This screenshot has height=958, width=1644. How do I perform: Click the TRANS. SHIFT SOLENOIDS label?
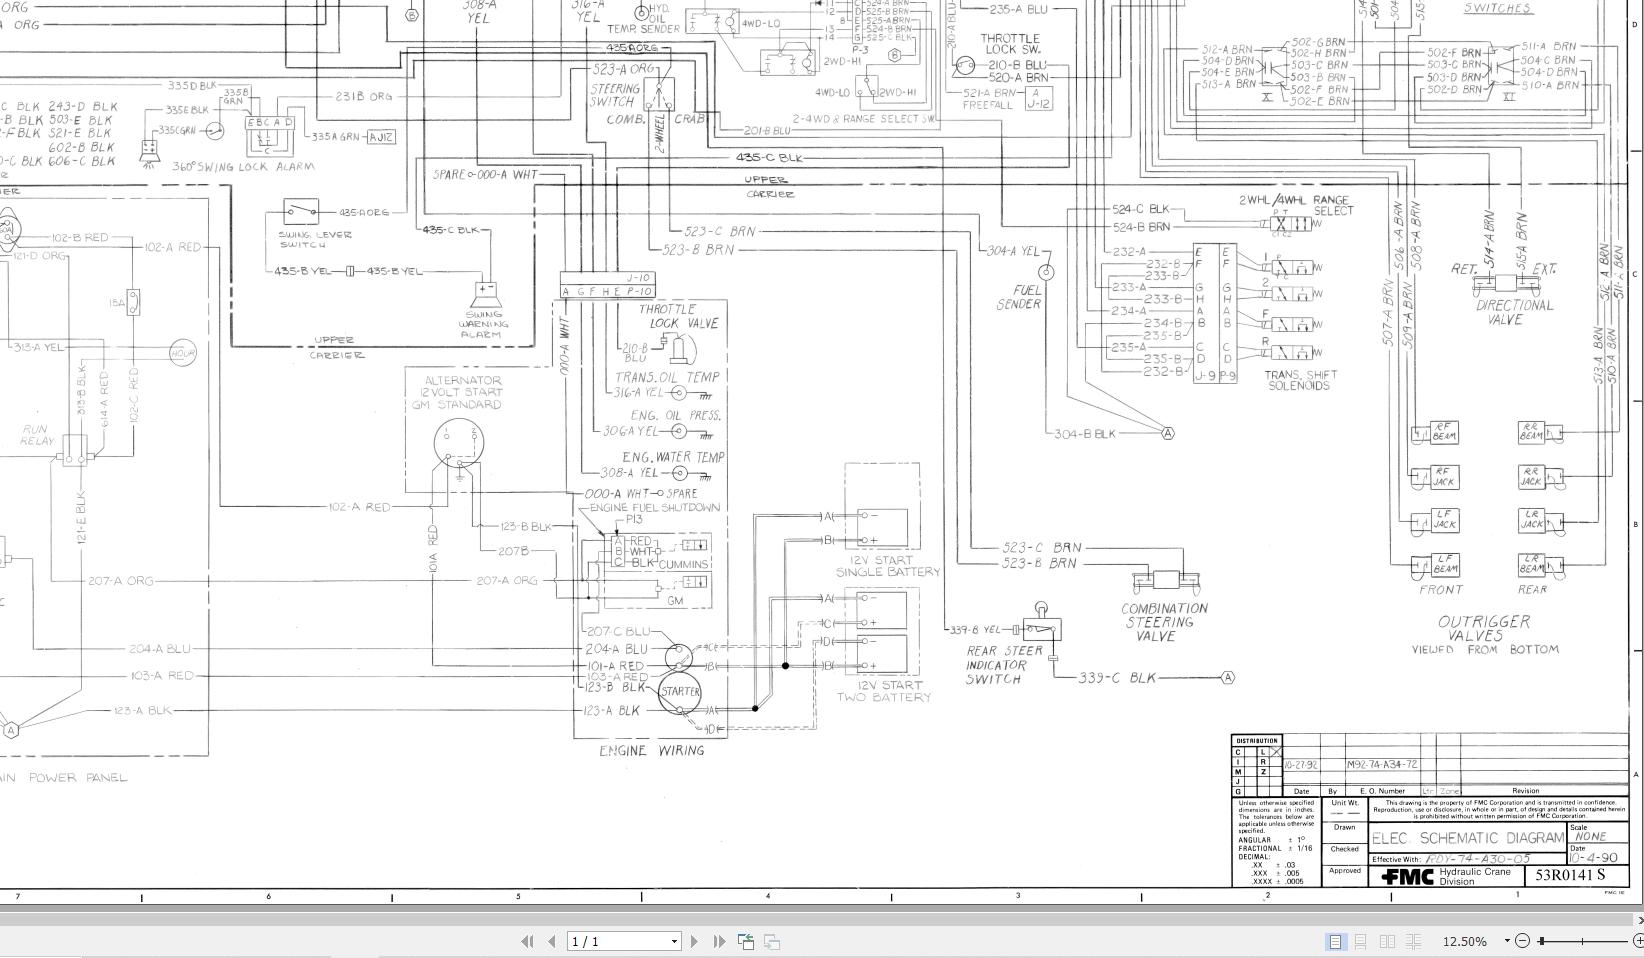[x=1300, y=380]
